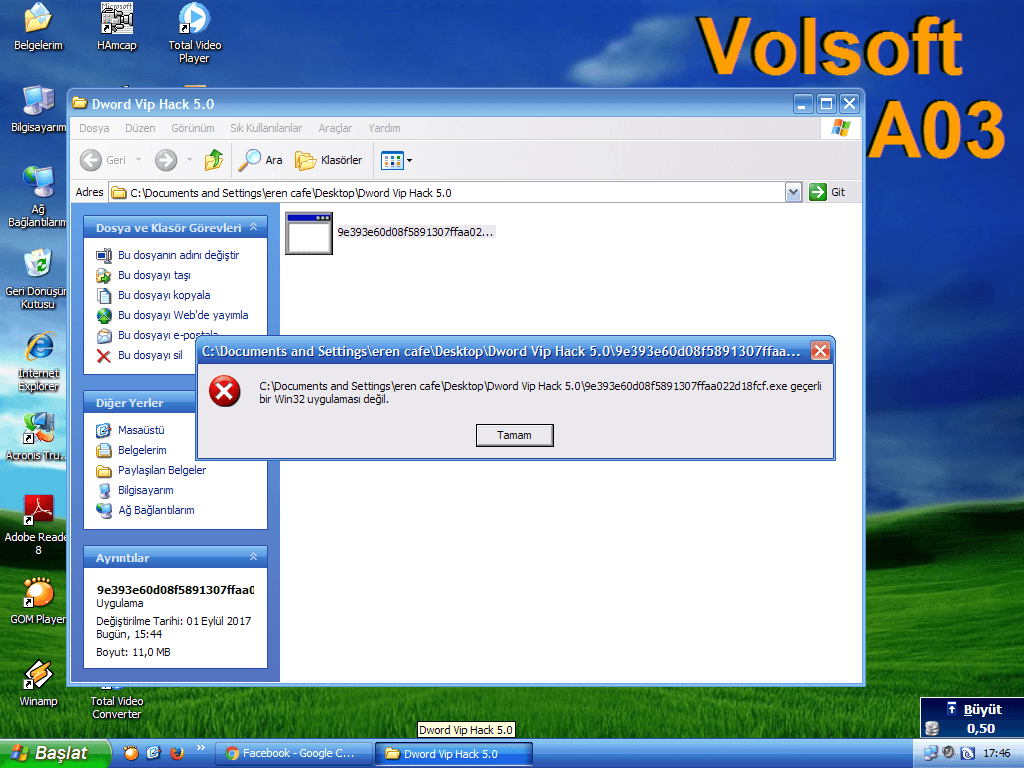
Task: Open HAmcap desktop icon
Action: [x=117, y=27]
